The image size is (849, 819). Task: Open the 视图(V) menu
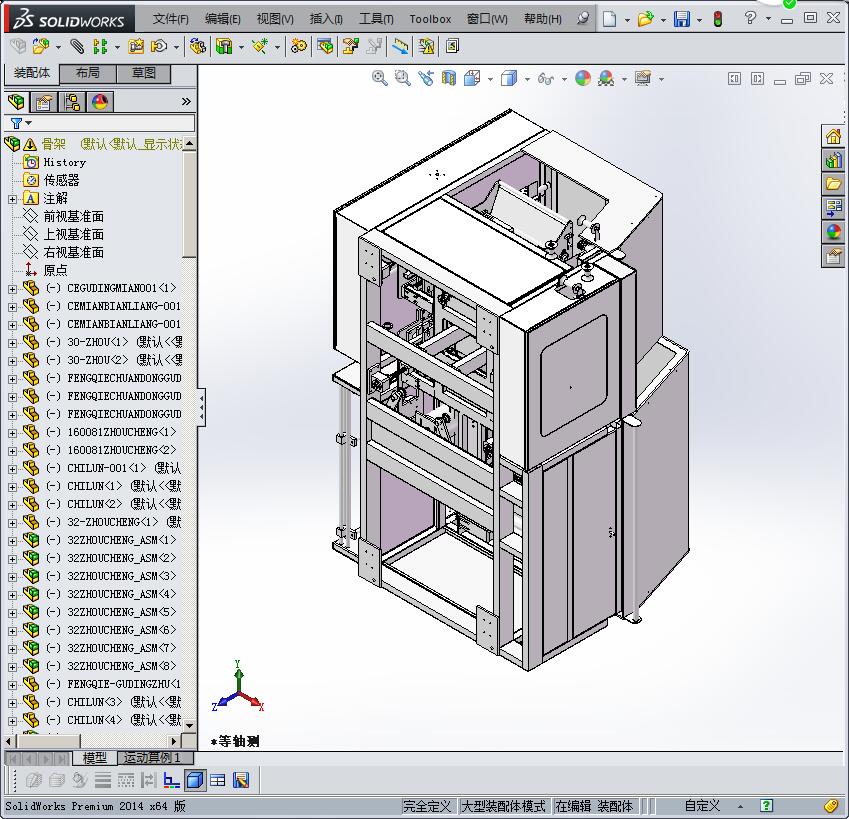(275, 19)
